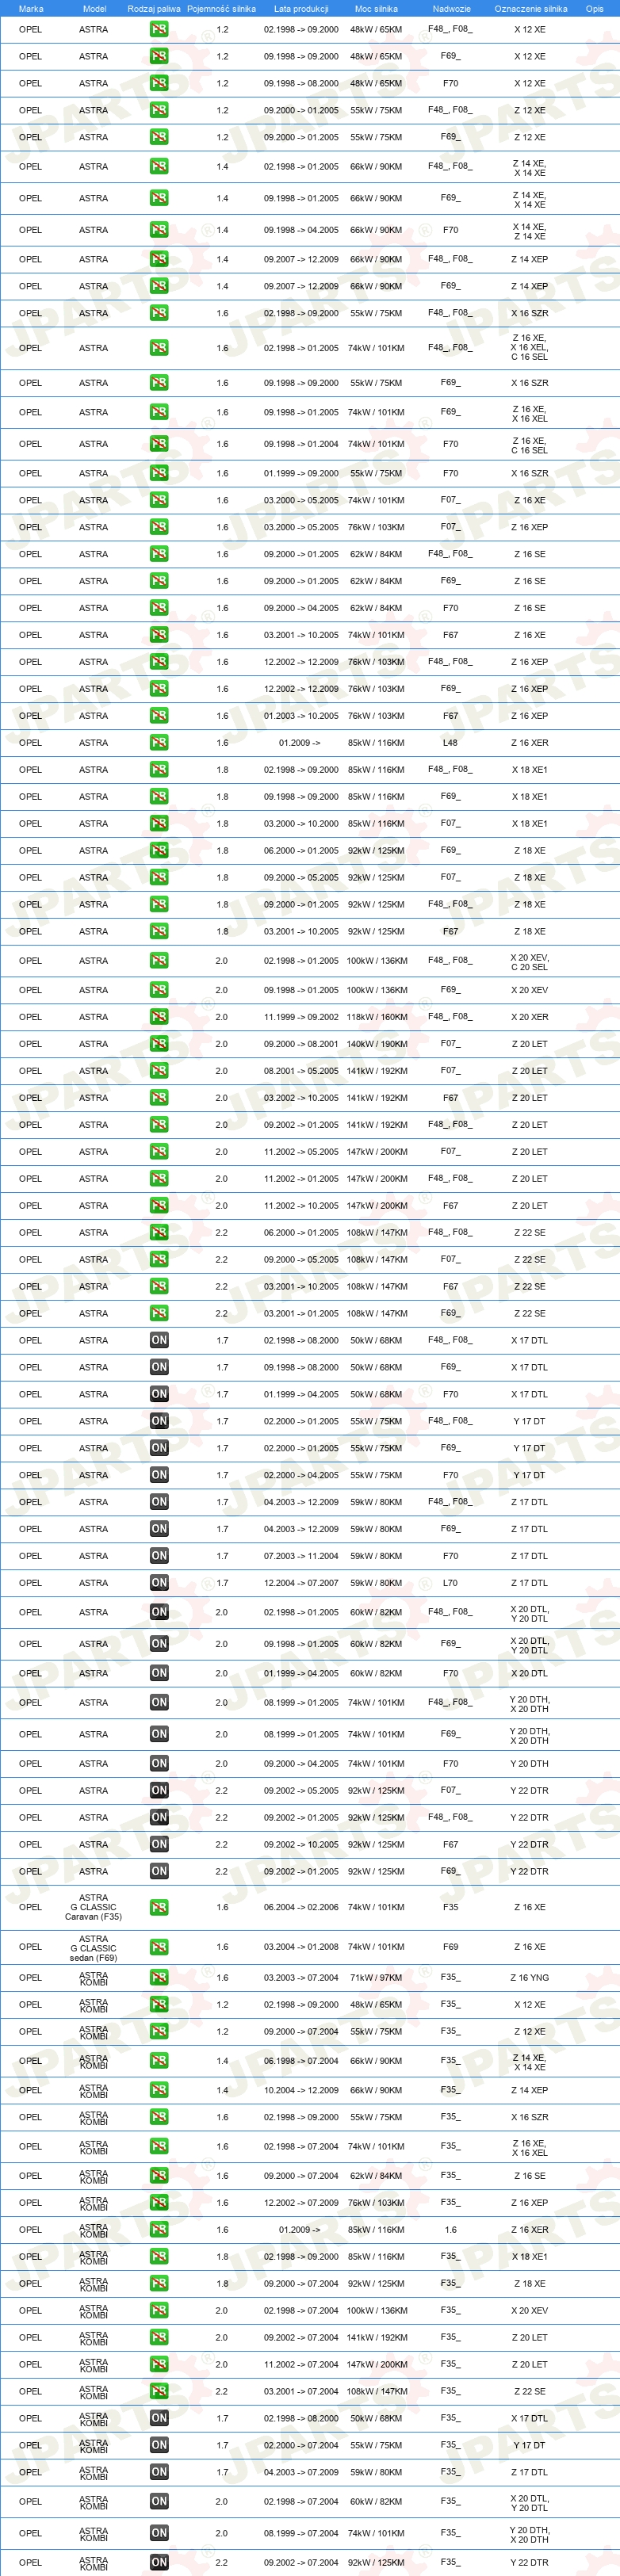This screenshot has width=620, height=2576.
Task: Click the petrol icon in the F69_ Z 12 XE row
Action: 159,137
